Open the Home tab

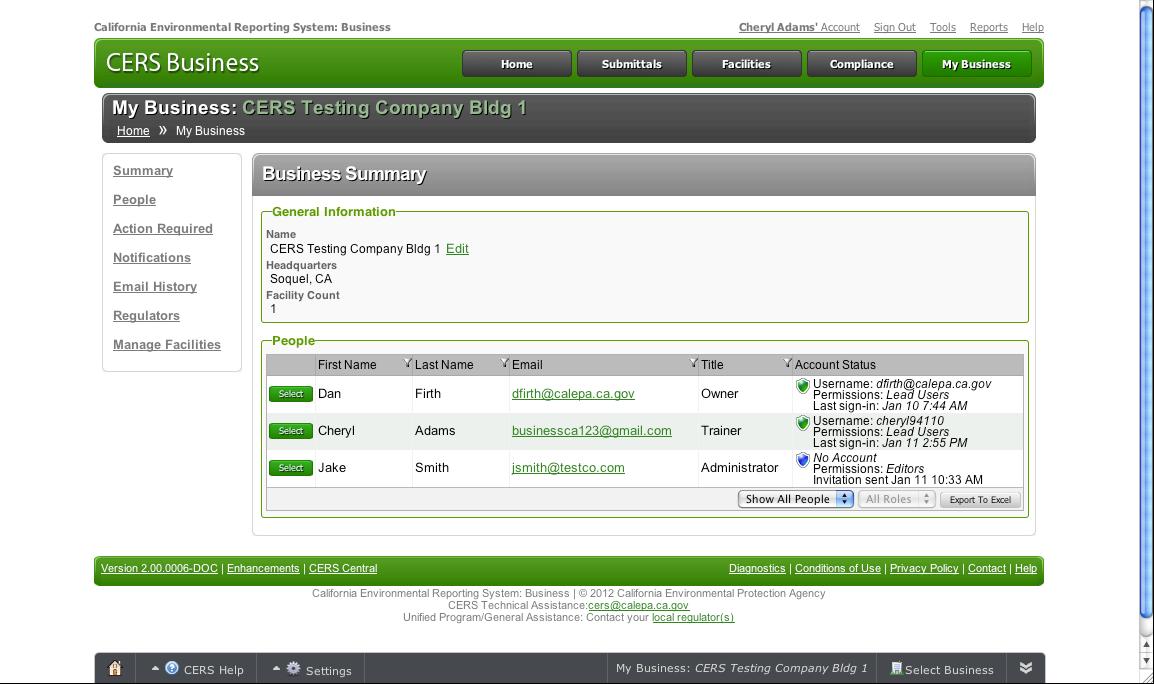pyautogui.click(x=517, y=64)
